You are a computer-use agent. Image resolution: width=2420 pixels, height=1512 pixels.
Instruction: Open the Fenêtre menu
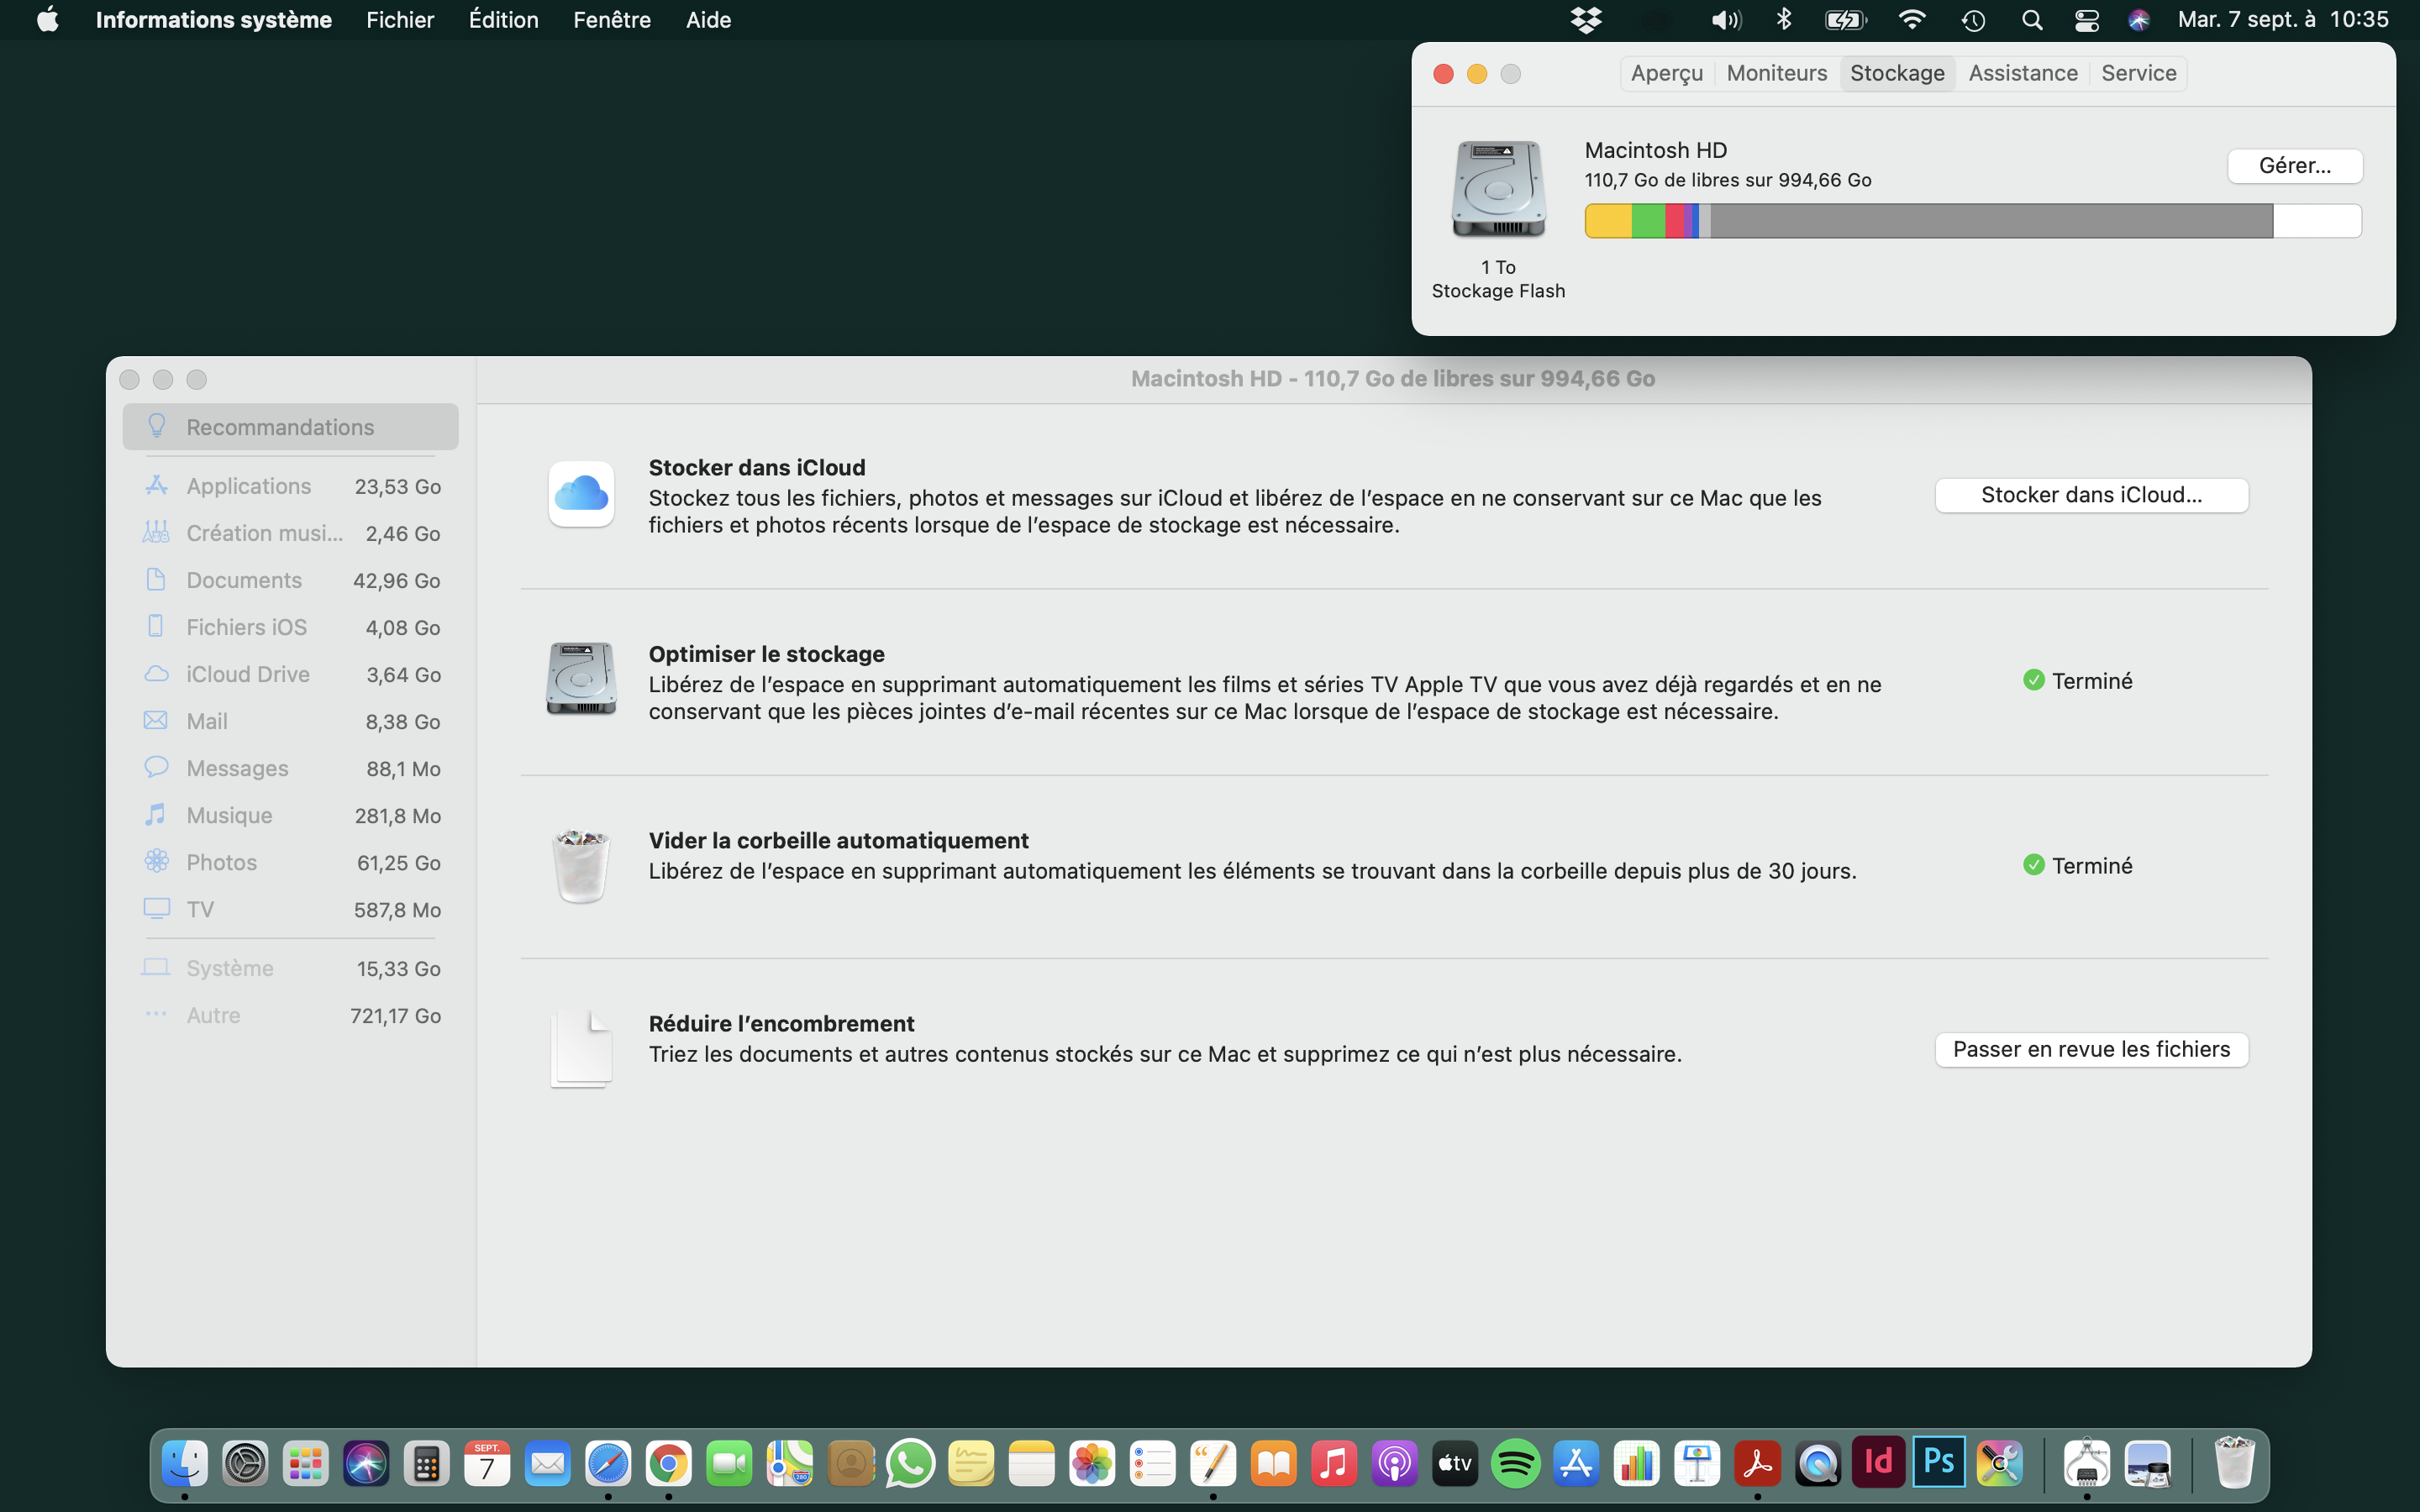click(611, 20)
